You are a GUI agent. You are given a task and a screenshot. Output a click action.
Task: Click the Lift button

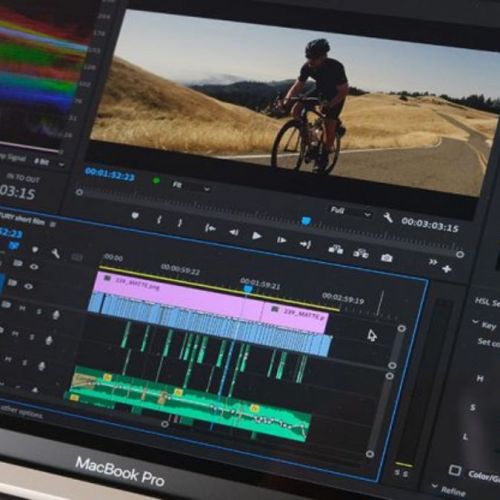point(336,249)
